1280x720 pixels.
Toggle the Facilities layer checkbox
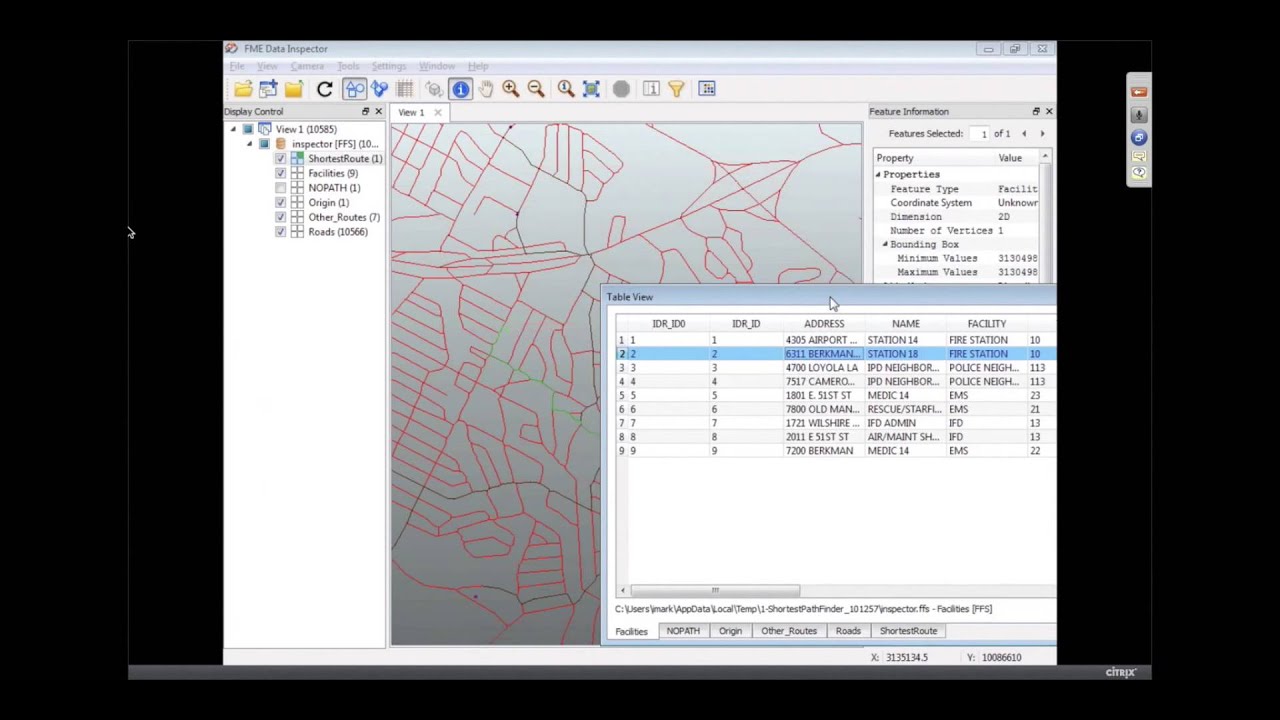click(280, 173)
